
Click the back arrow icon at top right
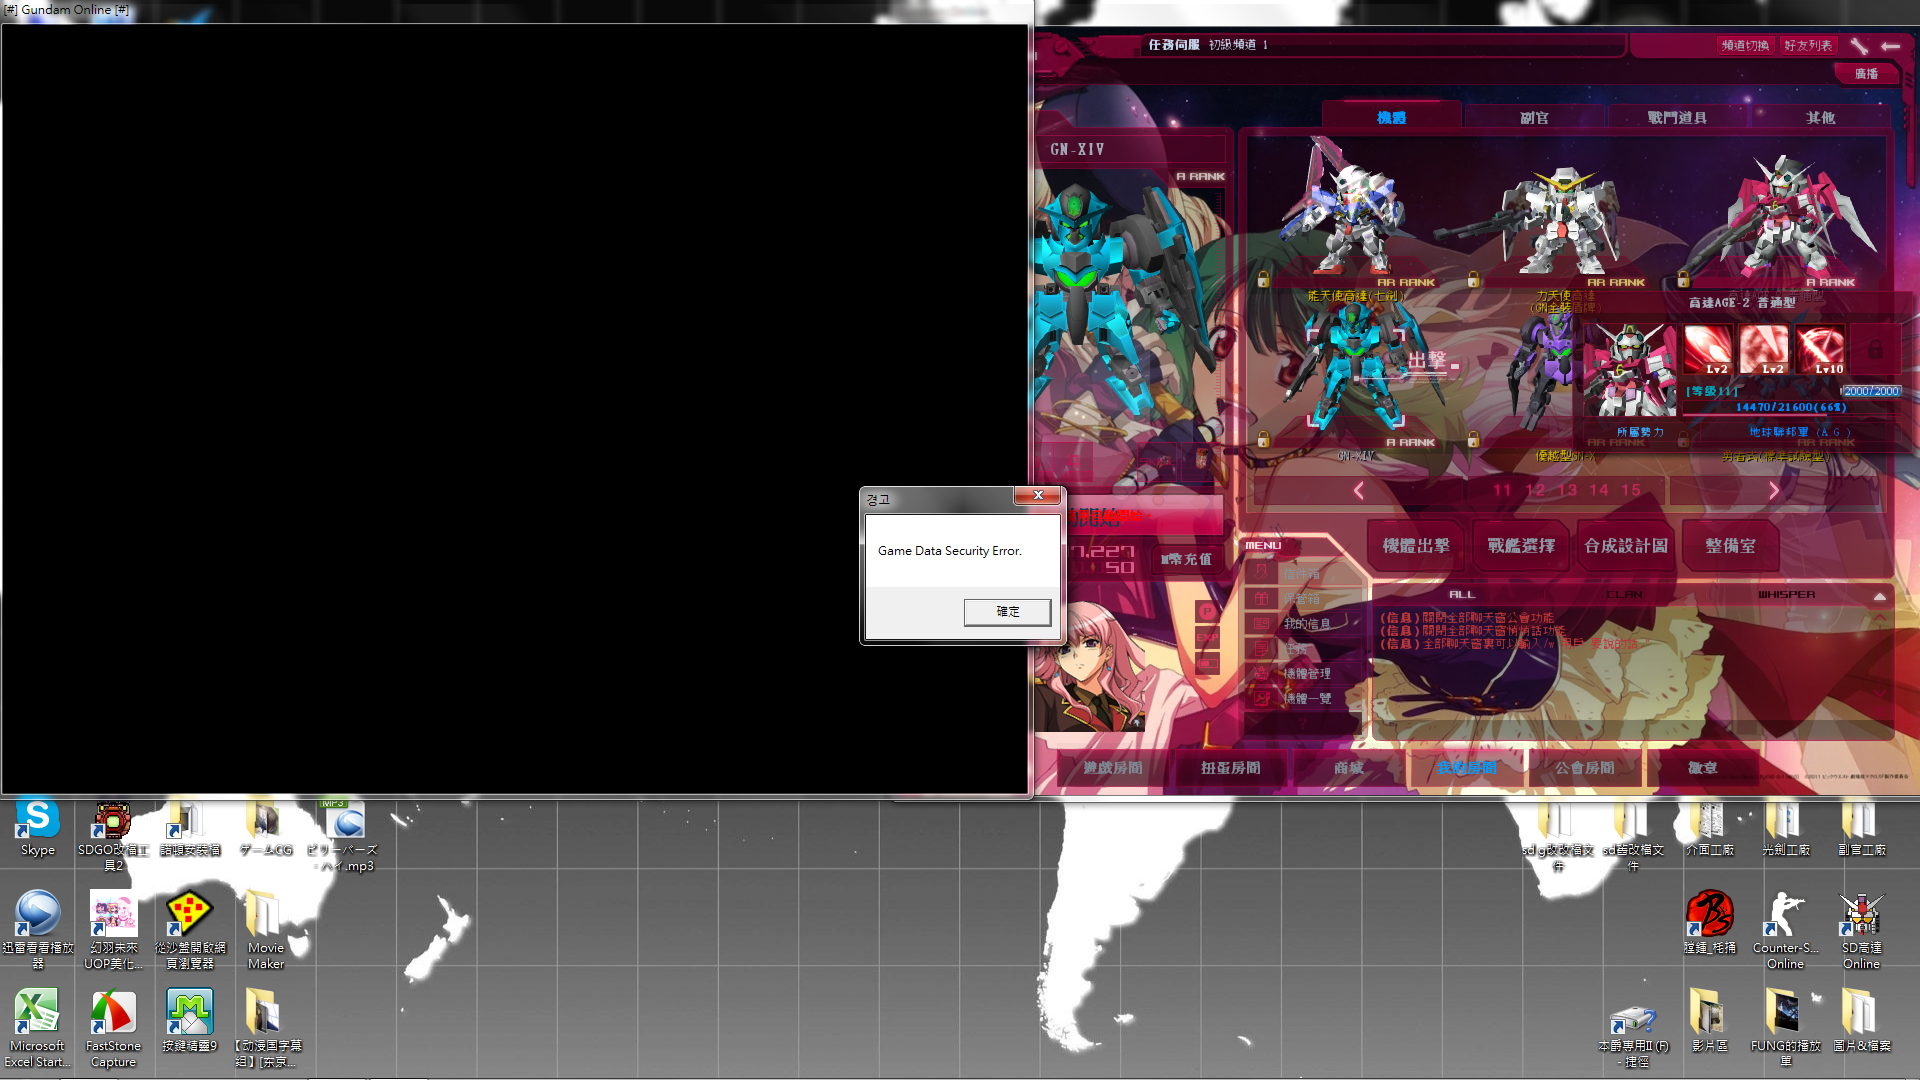click(x=1890, y=46)
